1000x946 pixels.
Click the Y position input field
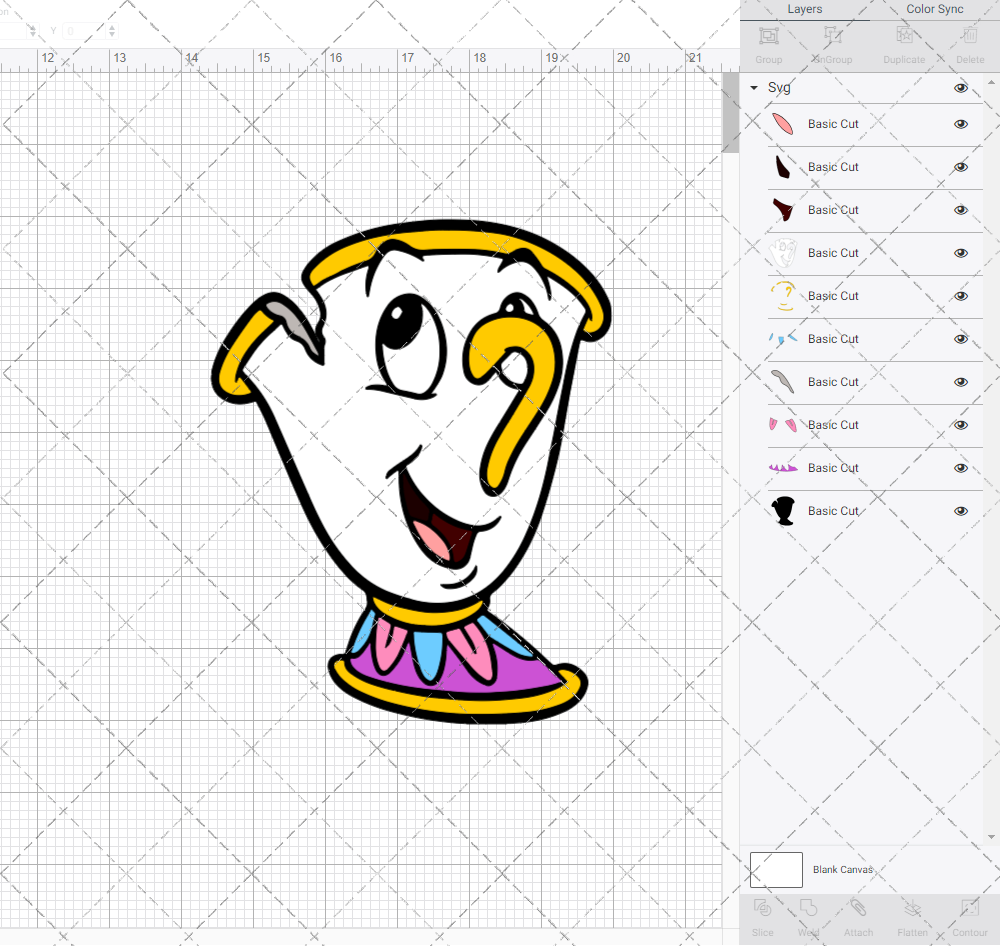coord(83,31)
